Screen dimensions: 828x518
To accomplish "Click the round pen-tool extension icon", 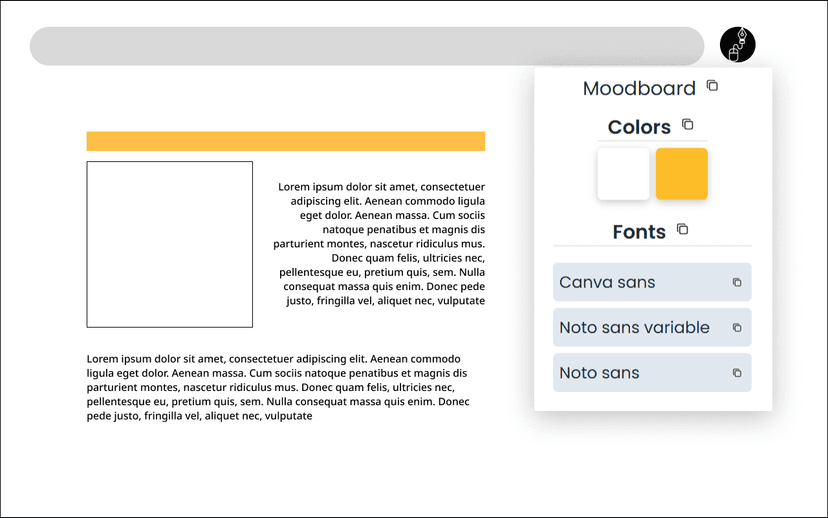I will point(737,44).
